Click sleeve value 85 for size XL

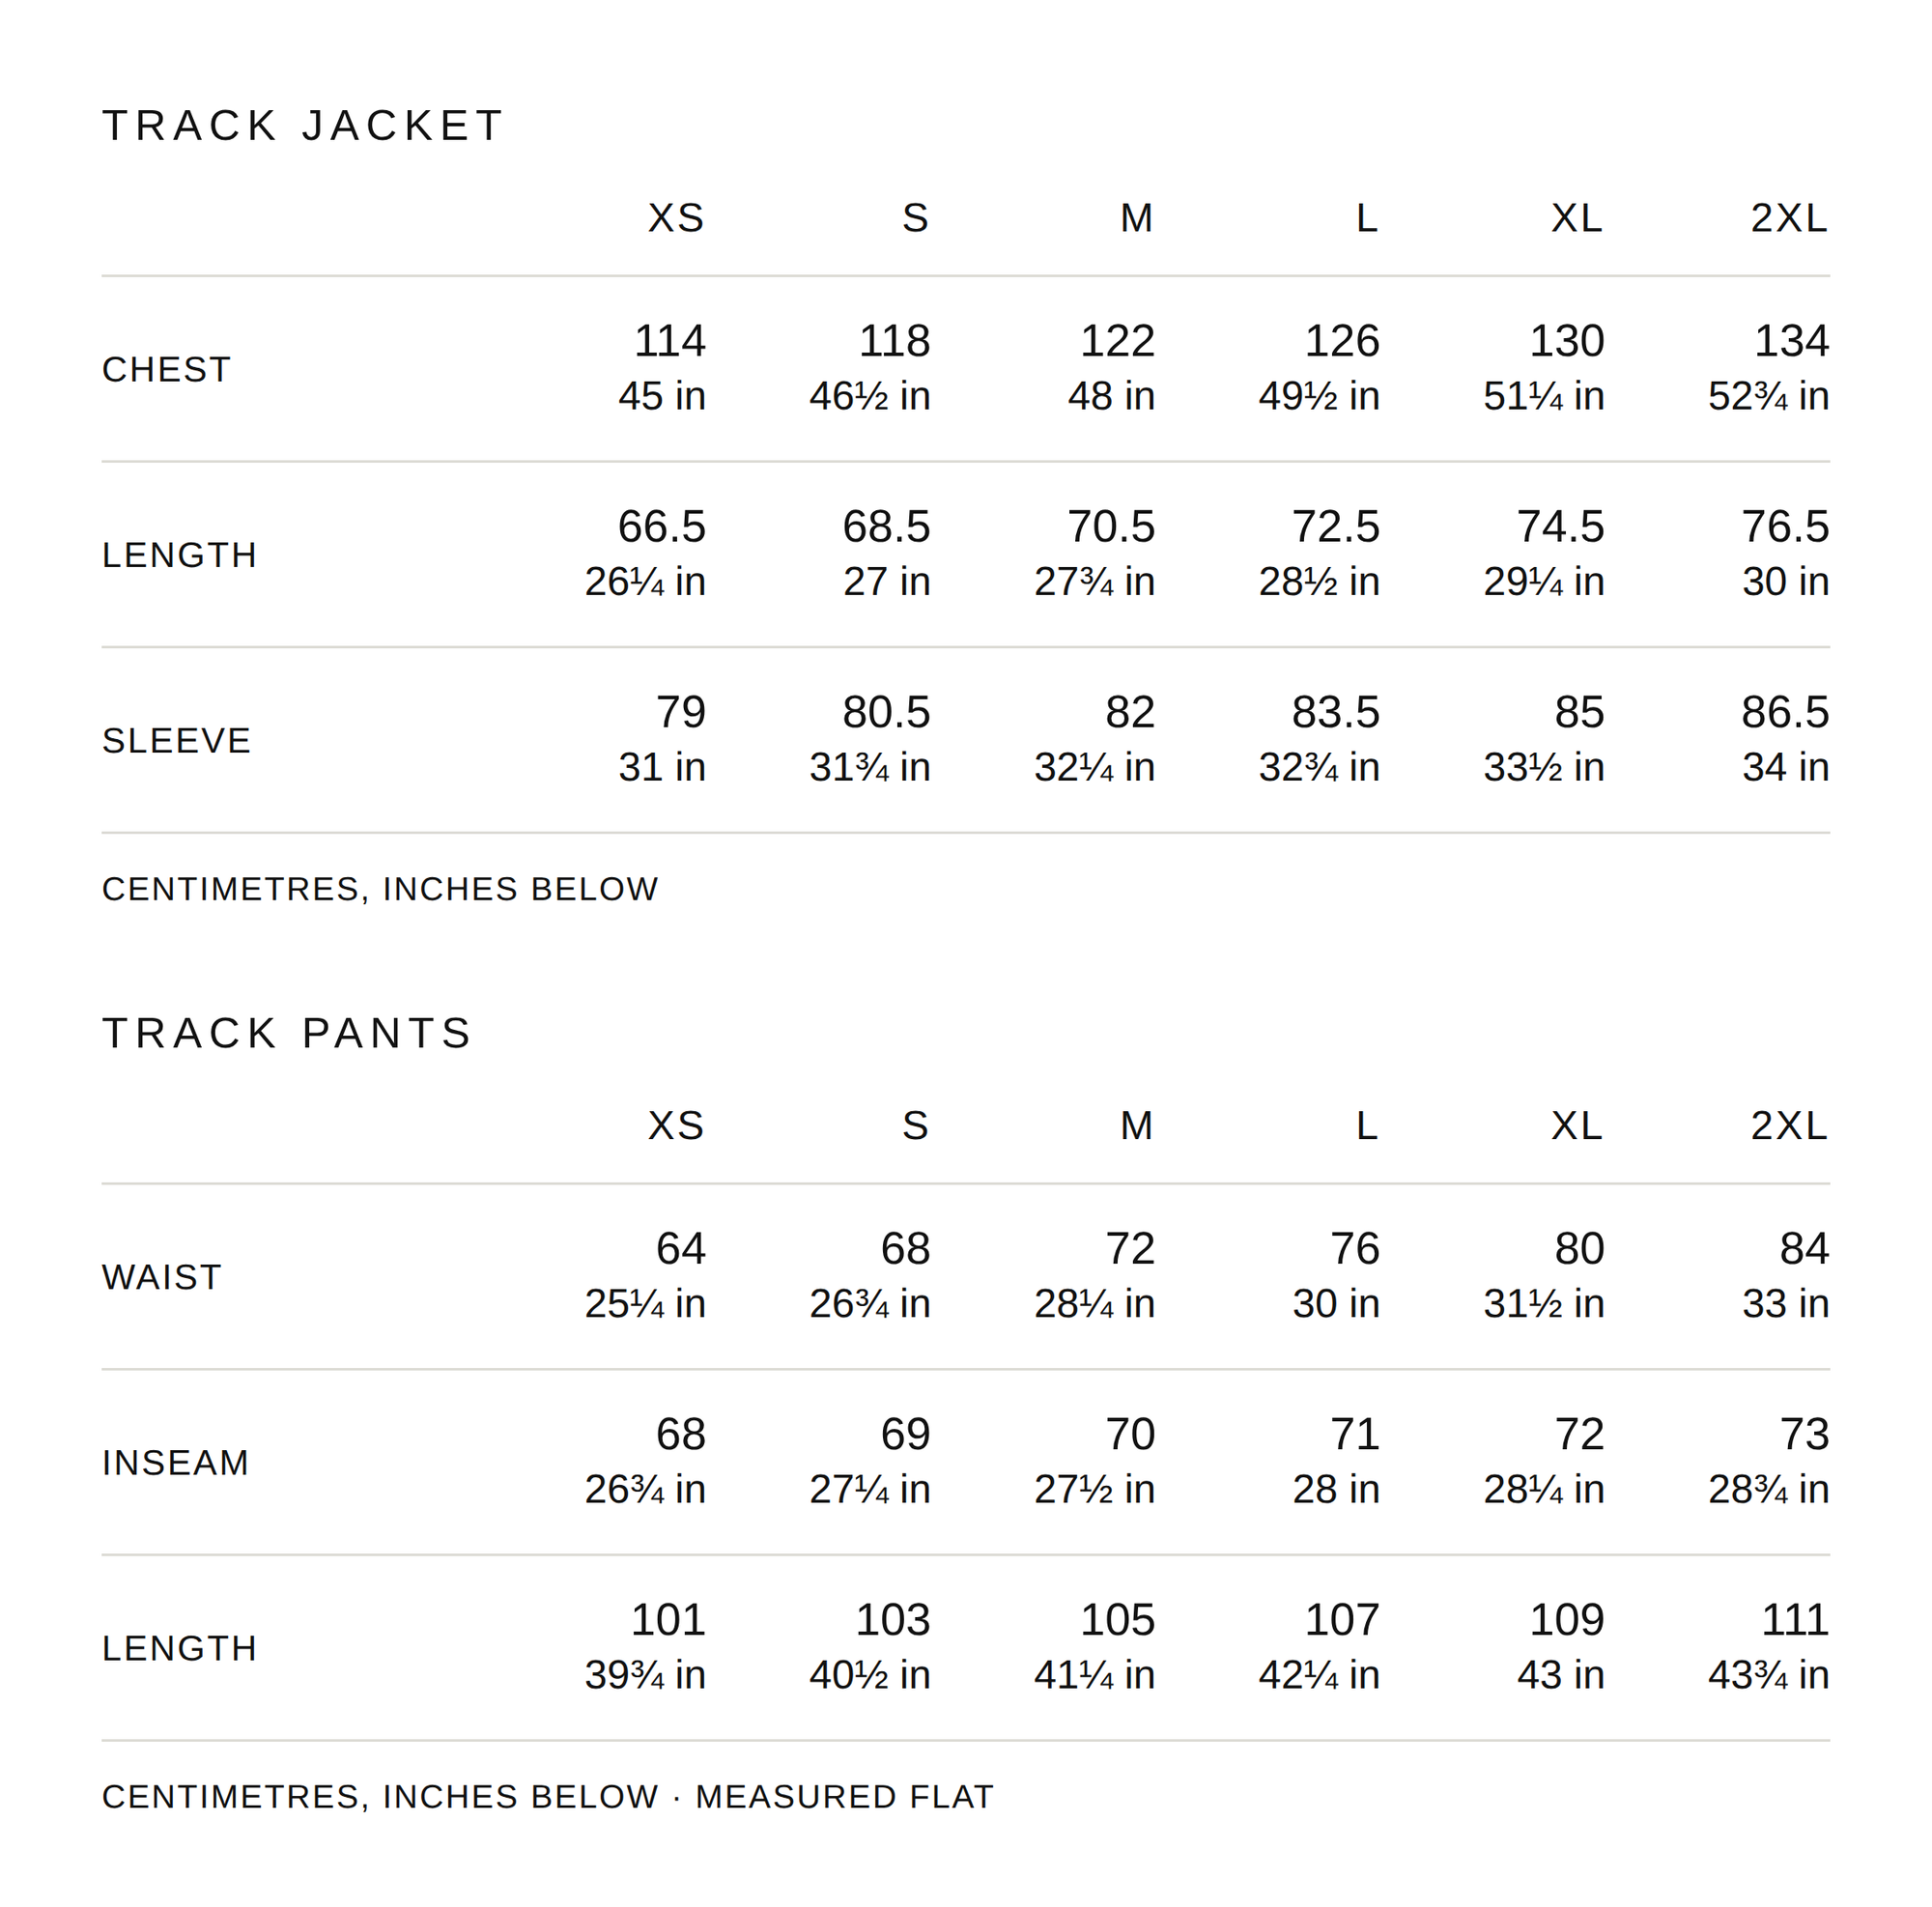1579,713
